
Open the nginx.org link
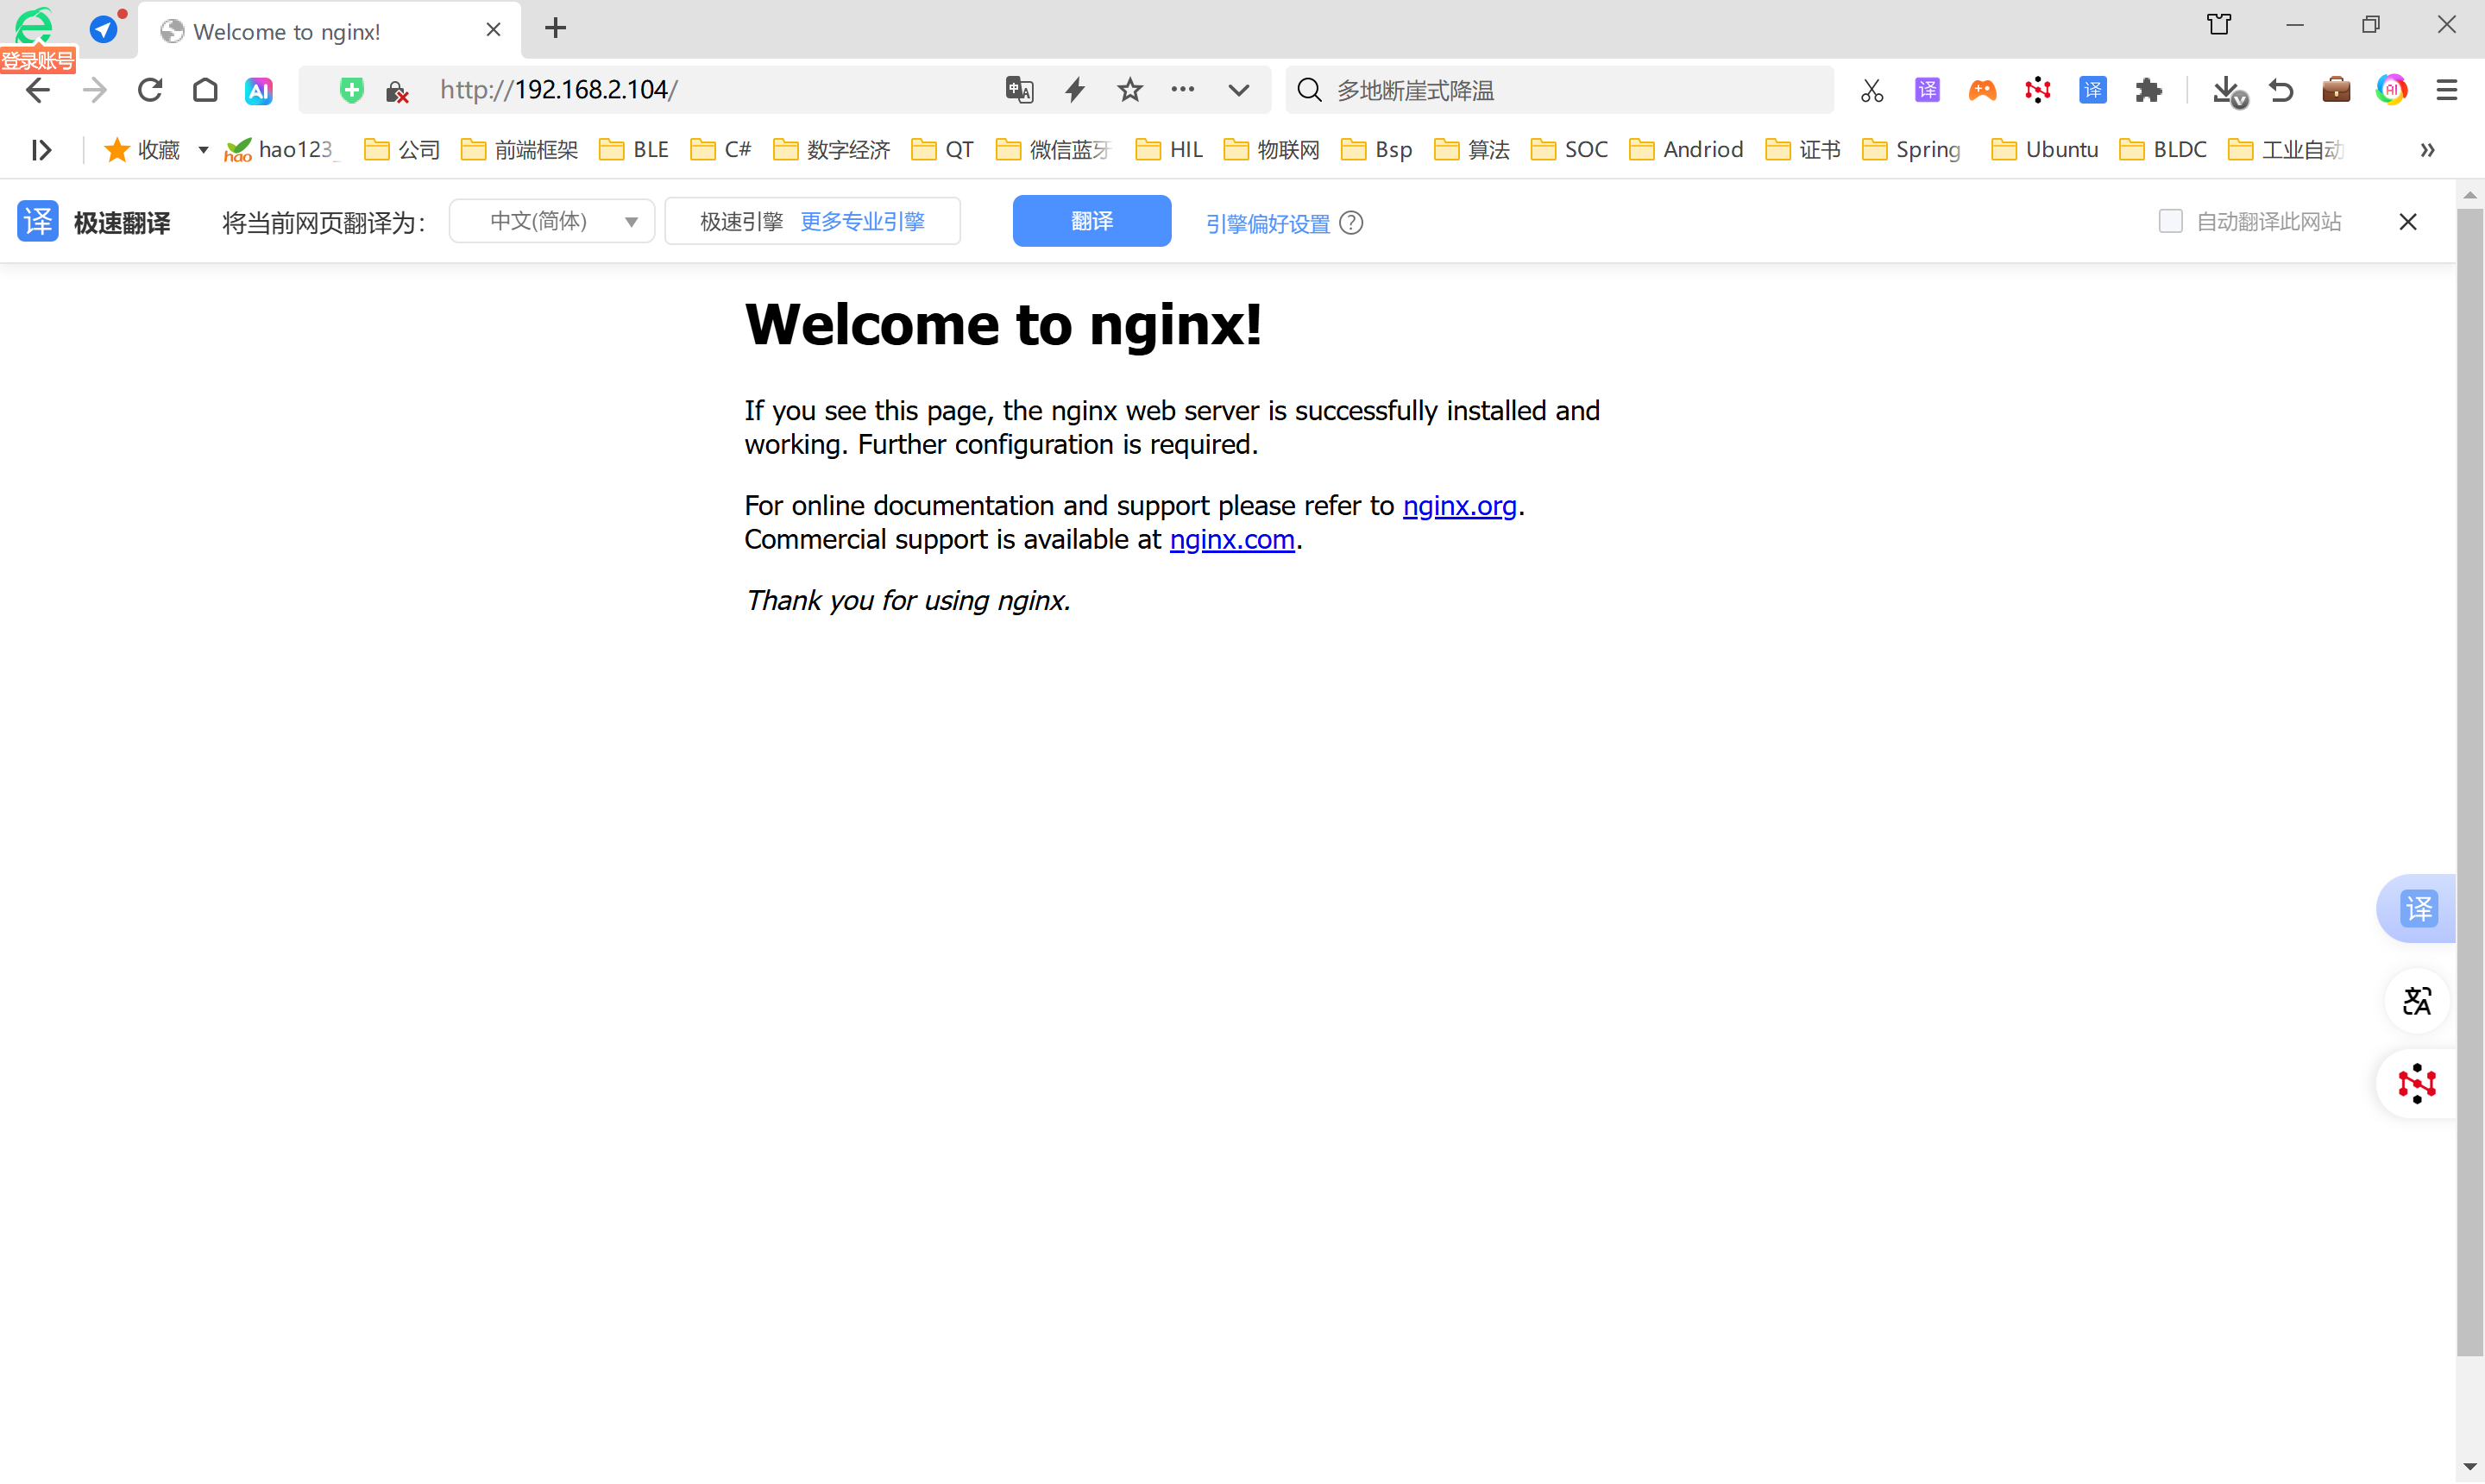1459,506
